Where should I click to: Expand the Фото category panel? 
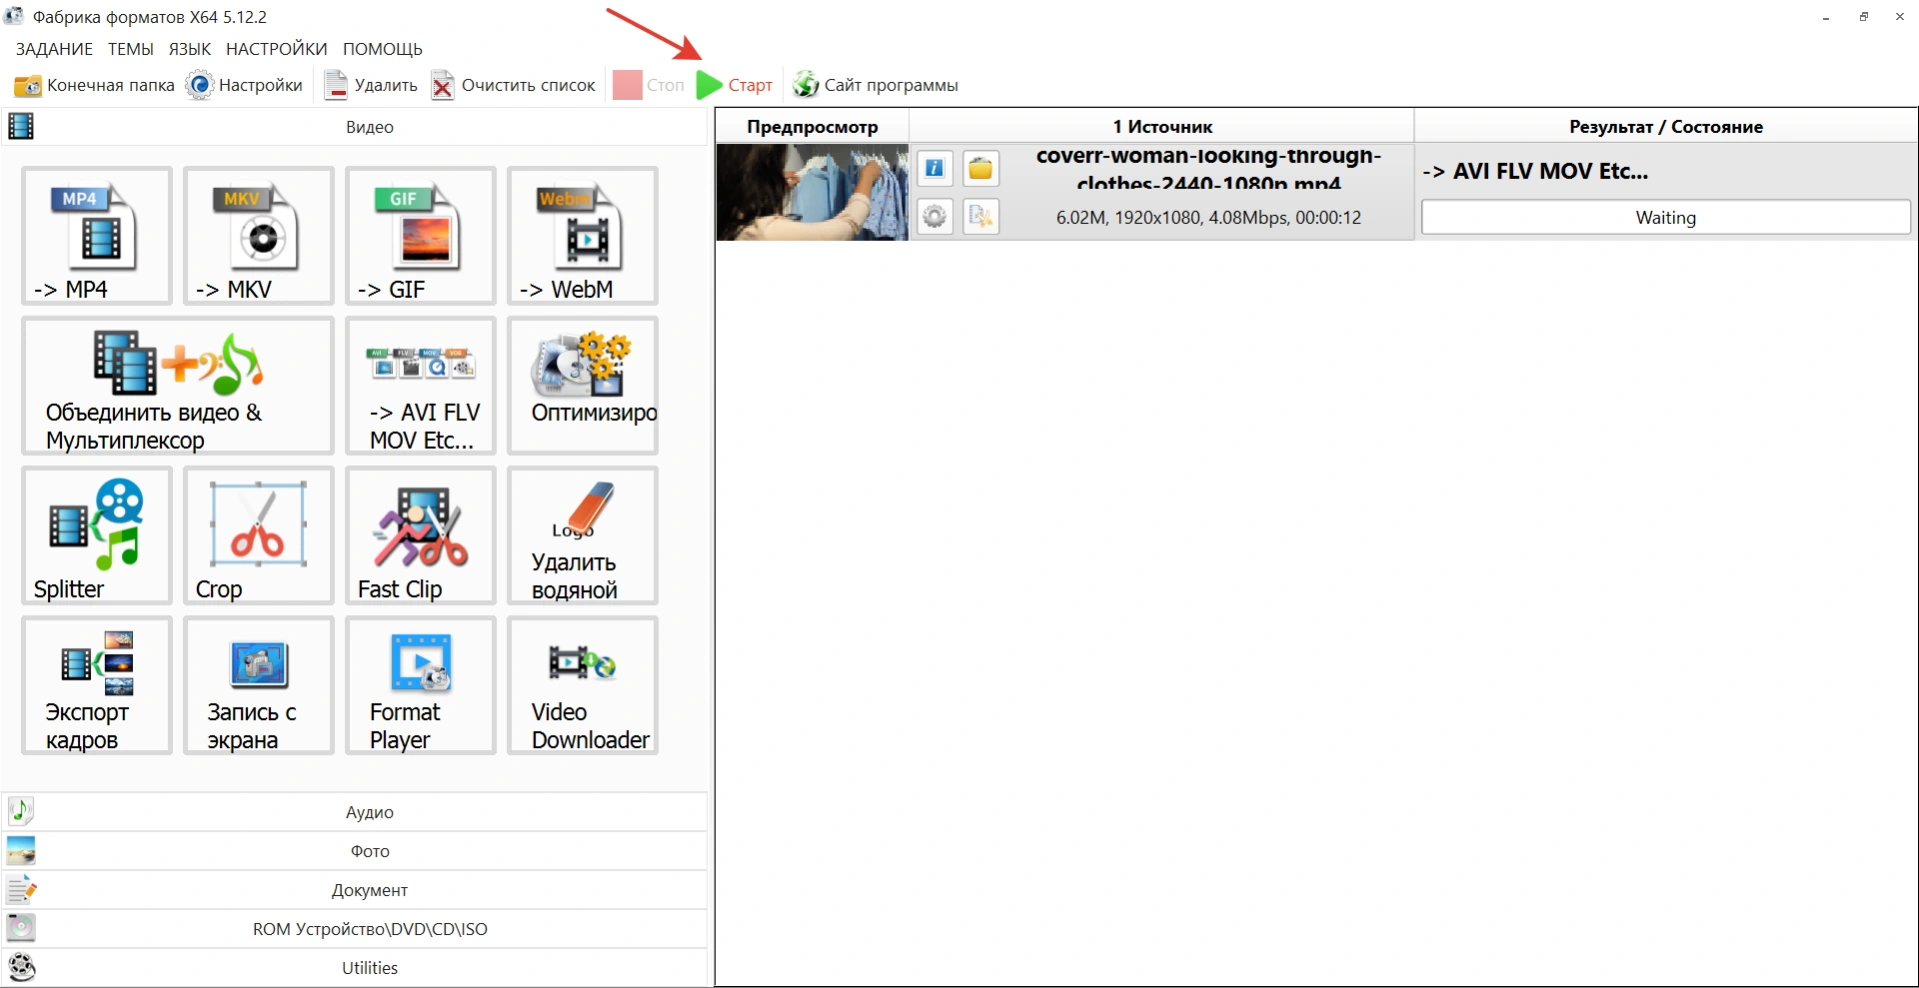point(369,851)
